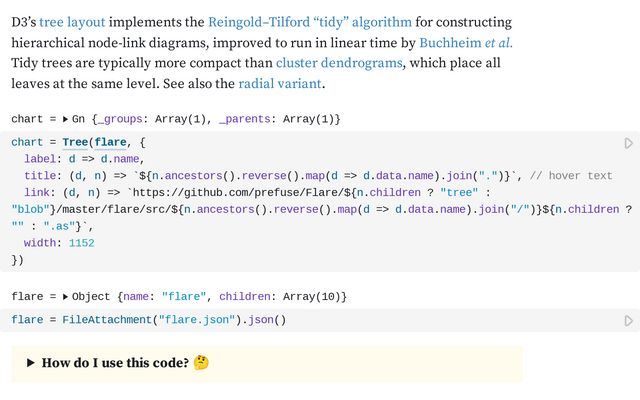Click the label property in the code cell
The image size is (640, 400).
(40, 159)
